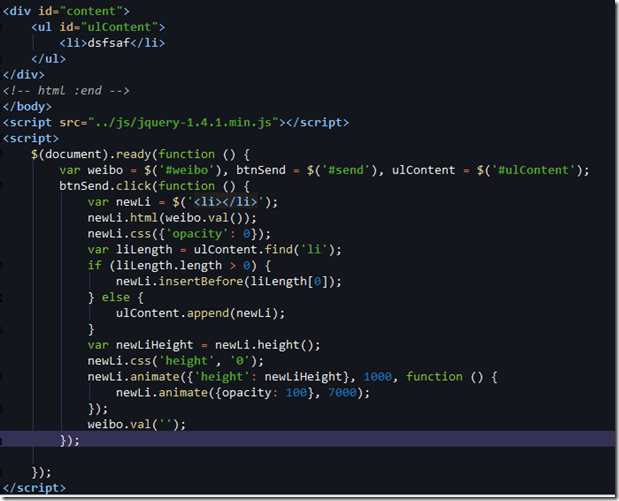This screenshot has height=501, width=619.
Task: Click the list item text dsfsaf
Action: point(109,43)
